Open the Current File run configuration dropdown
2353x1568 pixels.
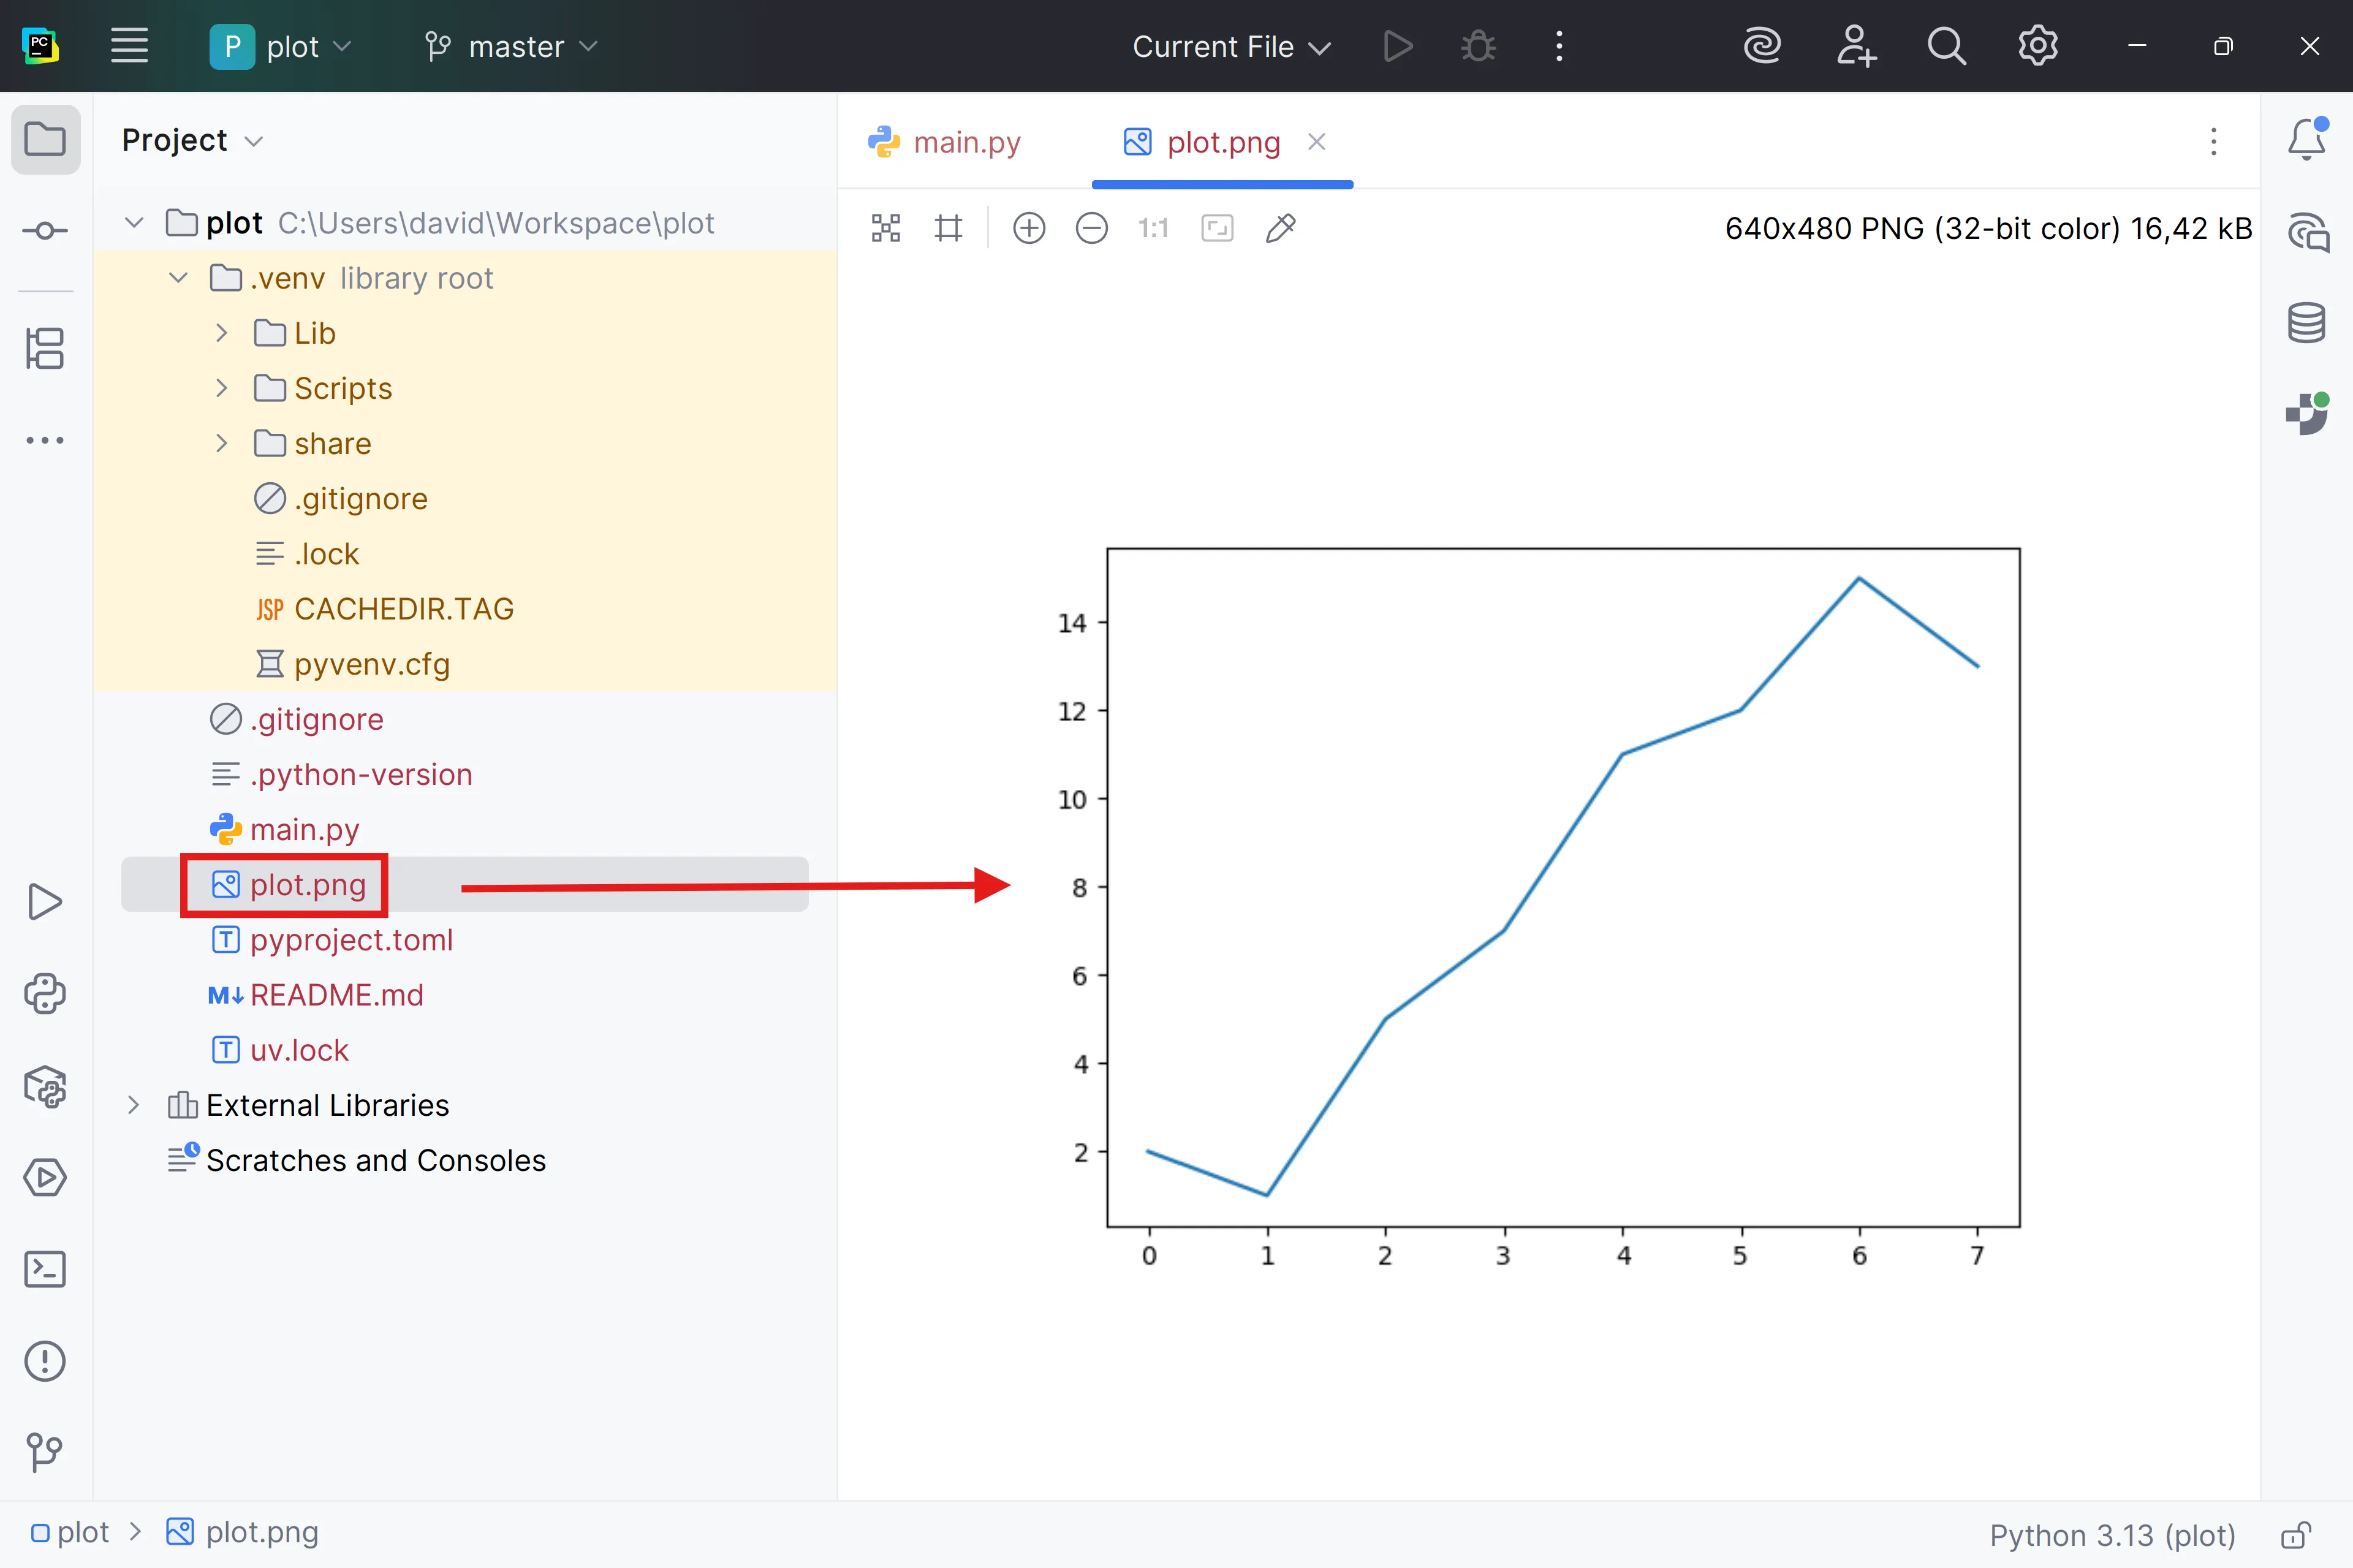pyautogui.click(x=1231, y=46)
